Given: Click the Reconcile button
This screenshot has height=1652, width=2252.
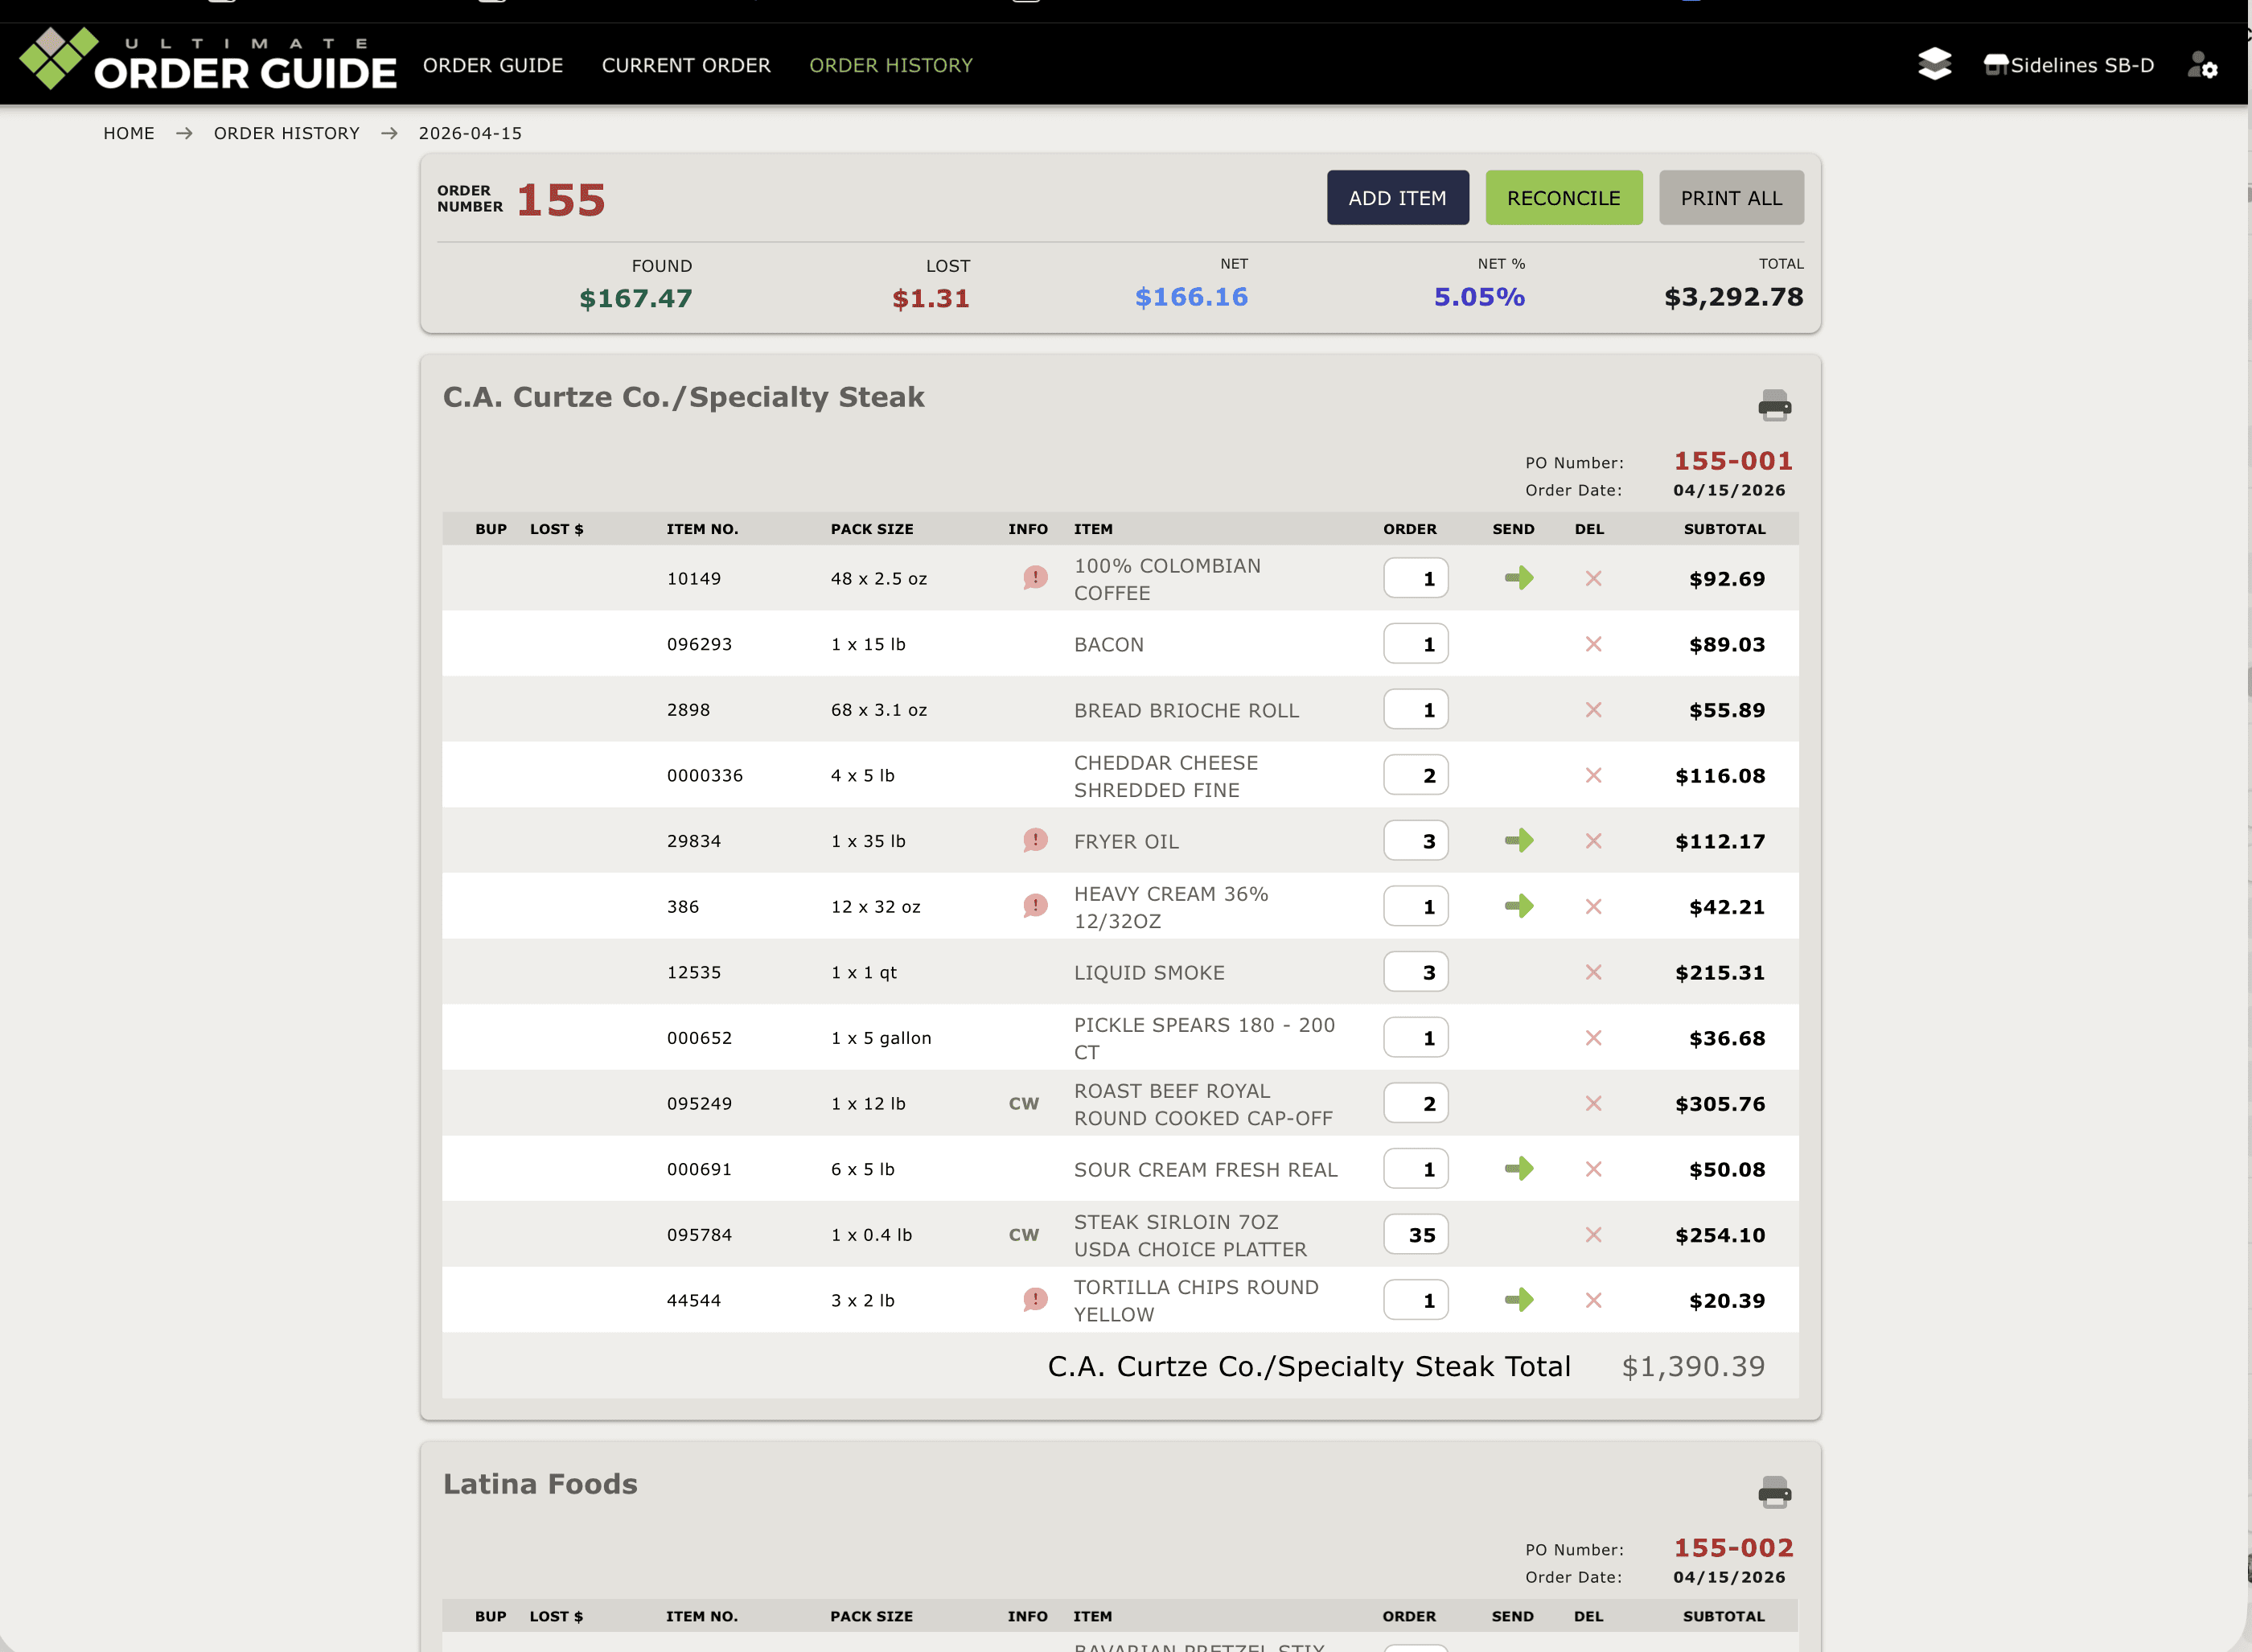Looking at the screenshot, I should [x=1563, y=198].
